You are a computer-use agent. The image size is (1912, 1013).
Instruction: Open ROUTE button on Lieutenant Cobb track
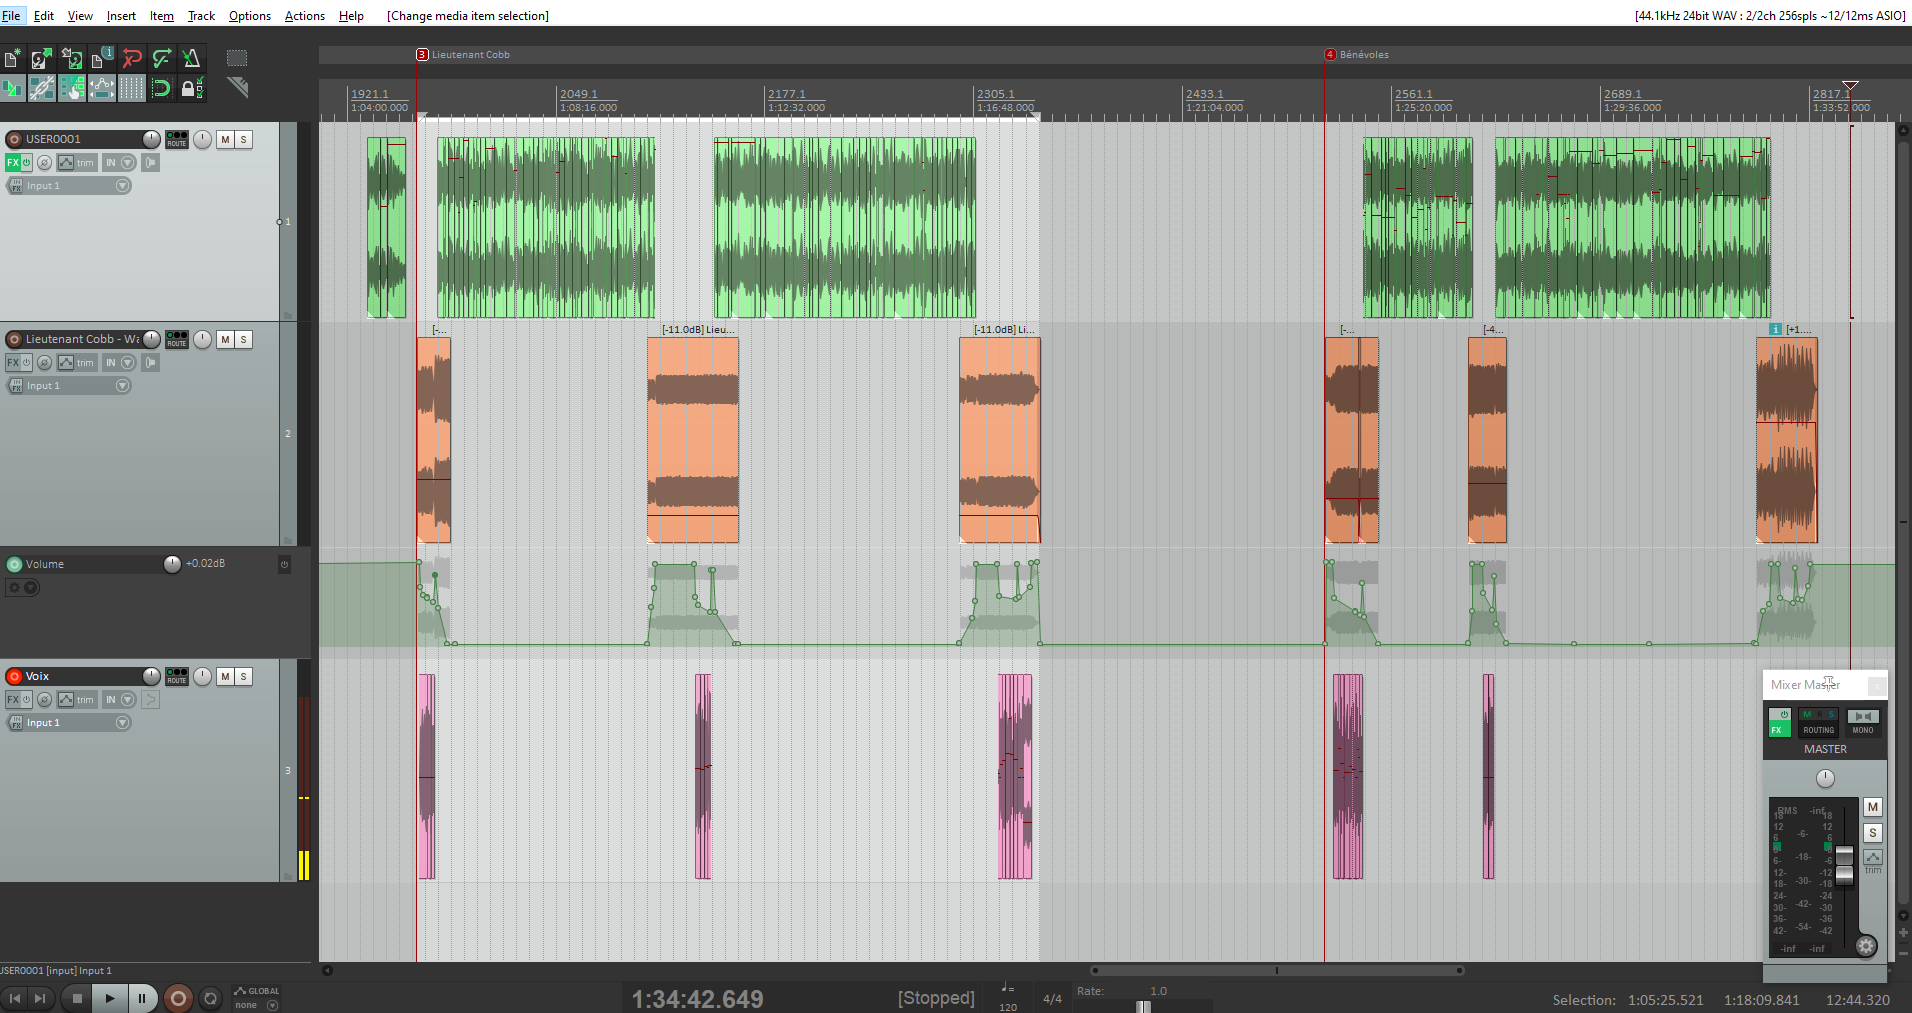pos(177,339)
